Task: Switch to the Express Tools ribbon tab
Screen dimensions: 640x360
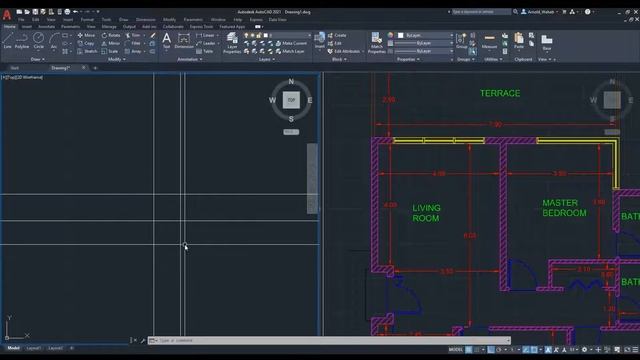Action: [201, 27]
